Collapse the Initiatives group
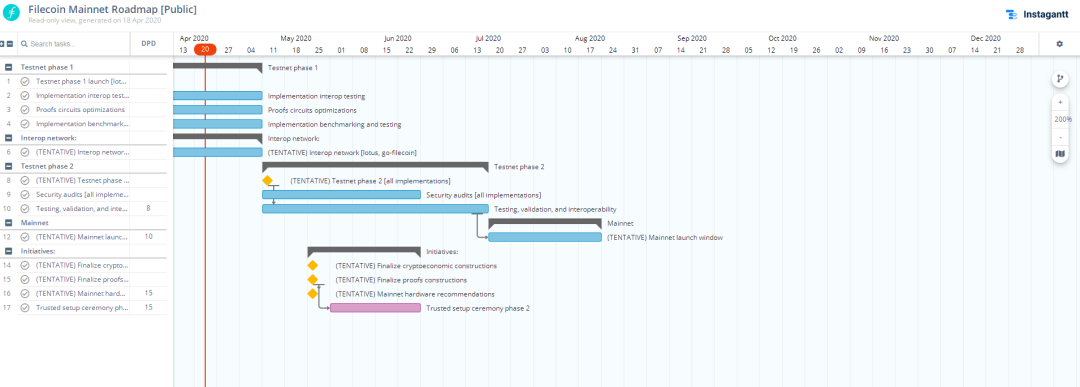This screenshot has width=1080, height=387. pos(8,251)
